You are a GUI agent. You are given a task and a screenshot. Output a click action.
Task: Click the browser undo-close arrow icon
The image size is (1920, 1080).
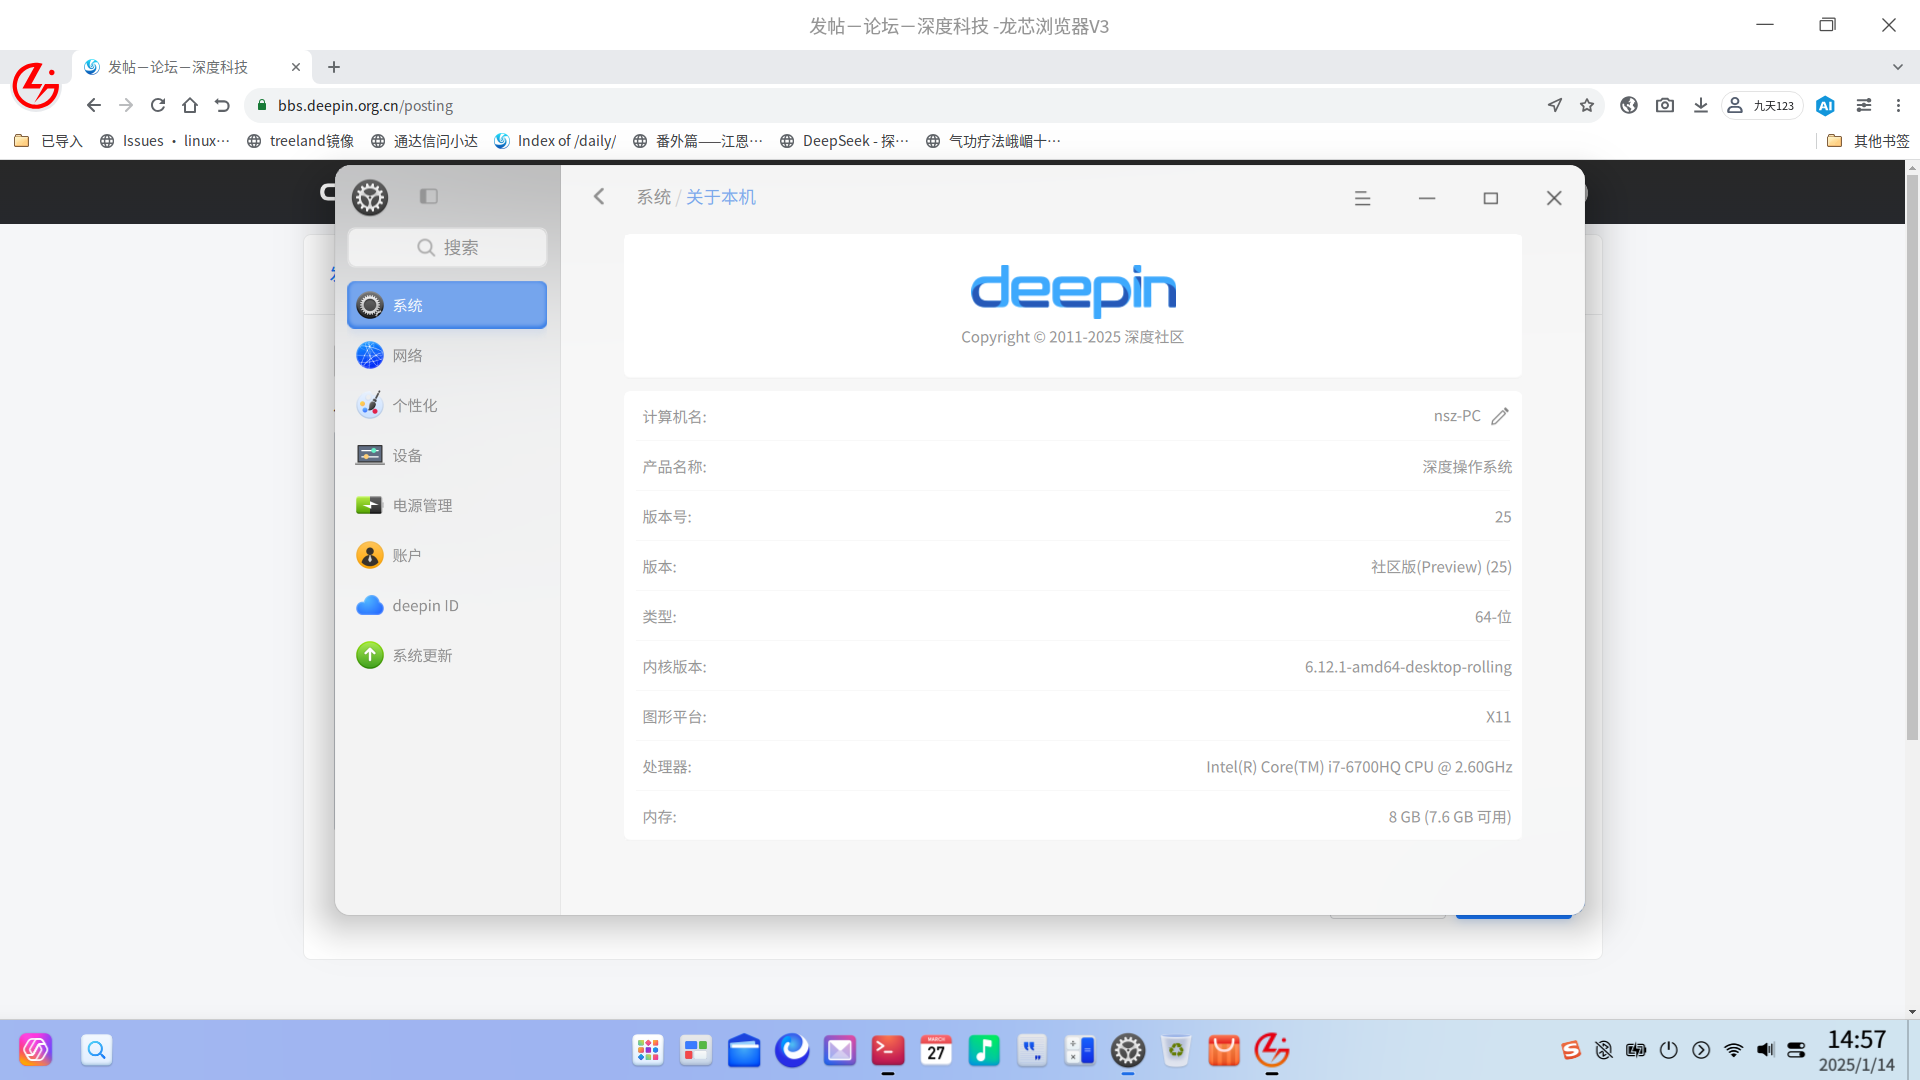coord(222,105)
